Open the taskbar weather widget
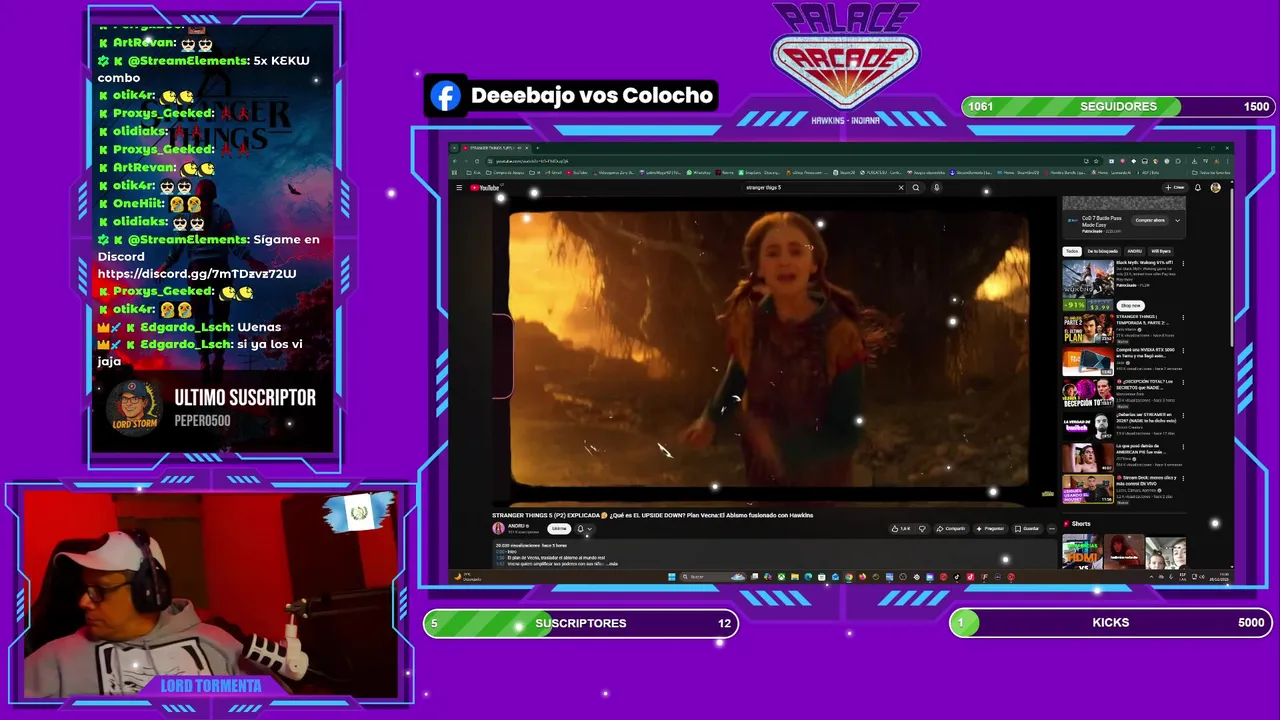The image size is (1280, 720). click(468, 577)
